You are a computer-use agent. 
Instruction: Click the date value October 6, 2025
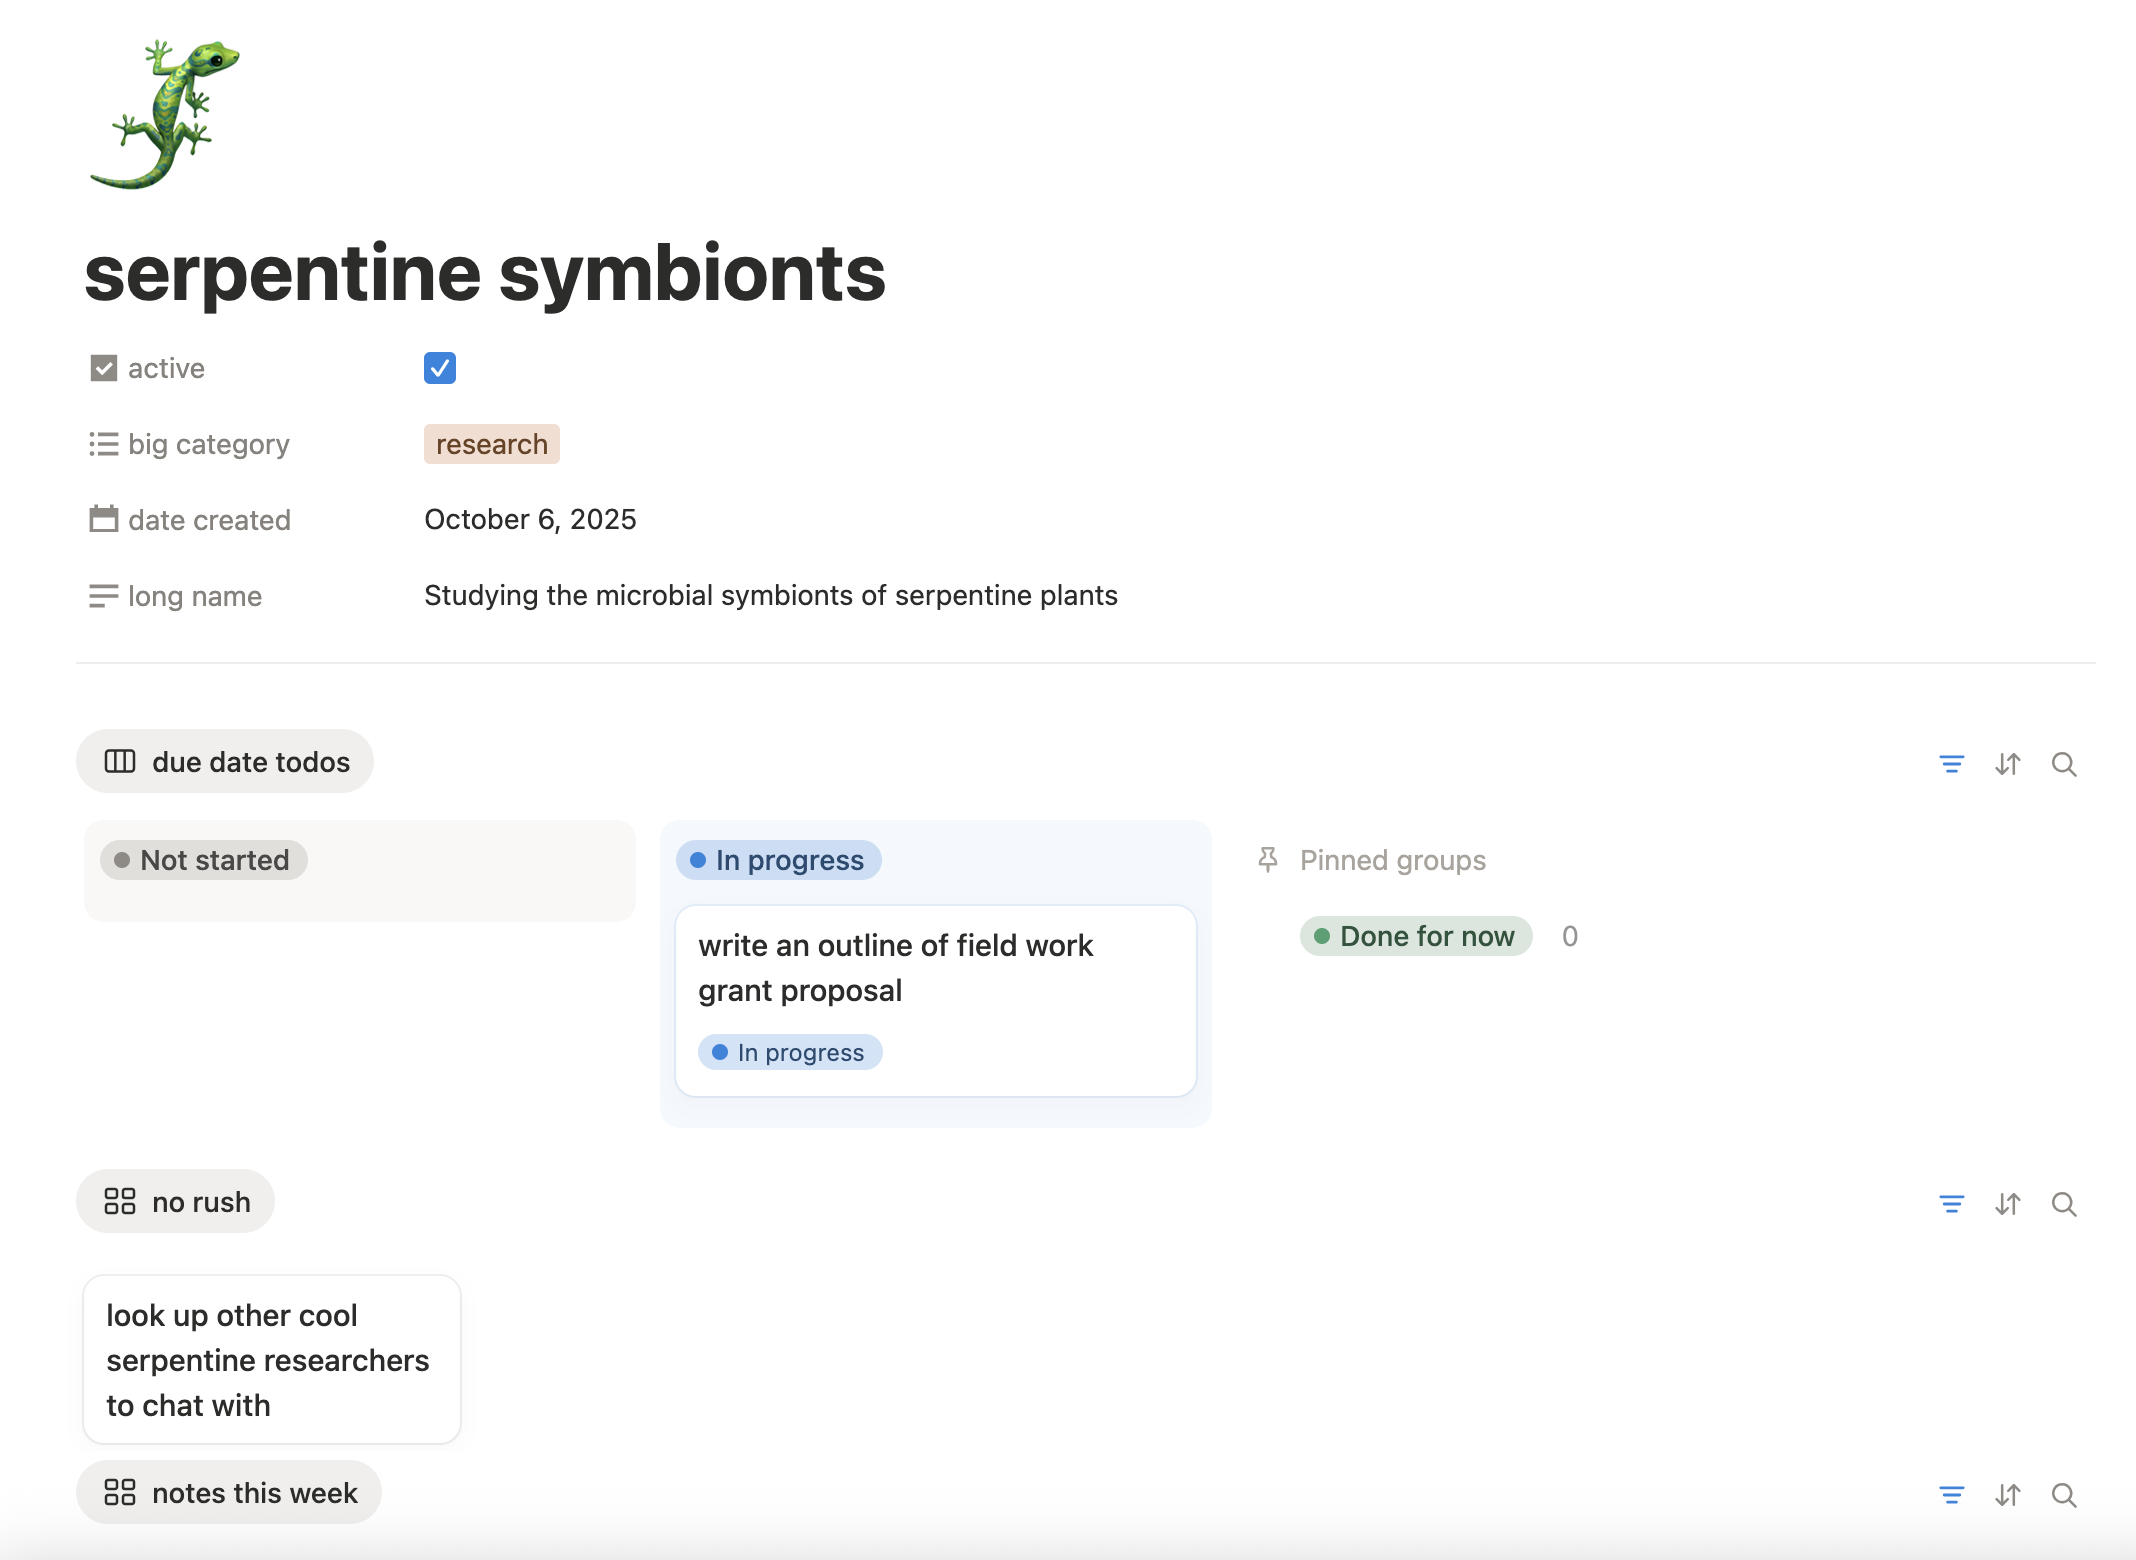[530, 519]
